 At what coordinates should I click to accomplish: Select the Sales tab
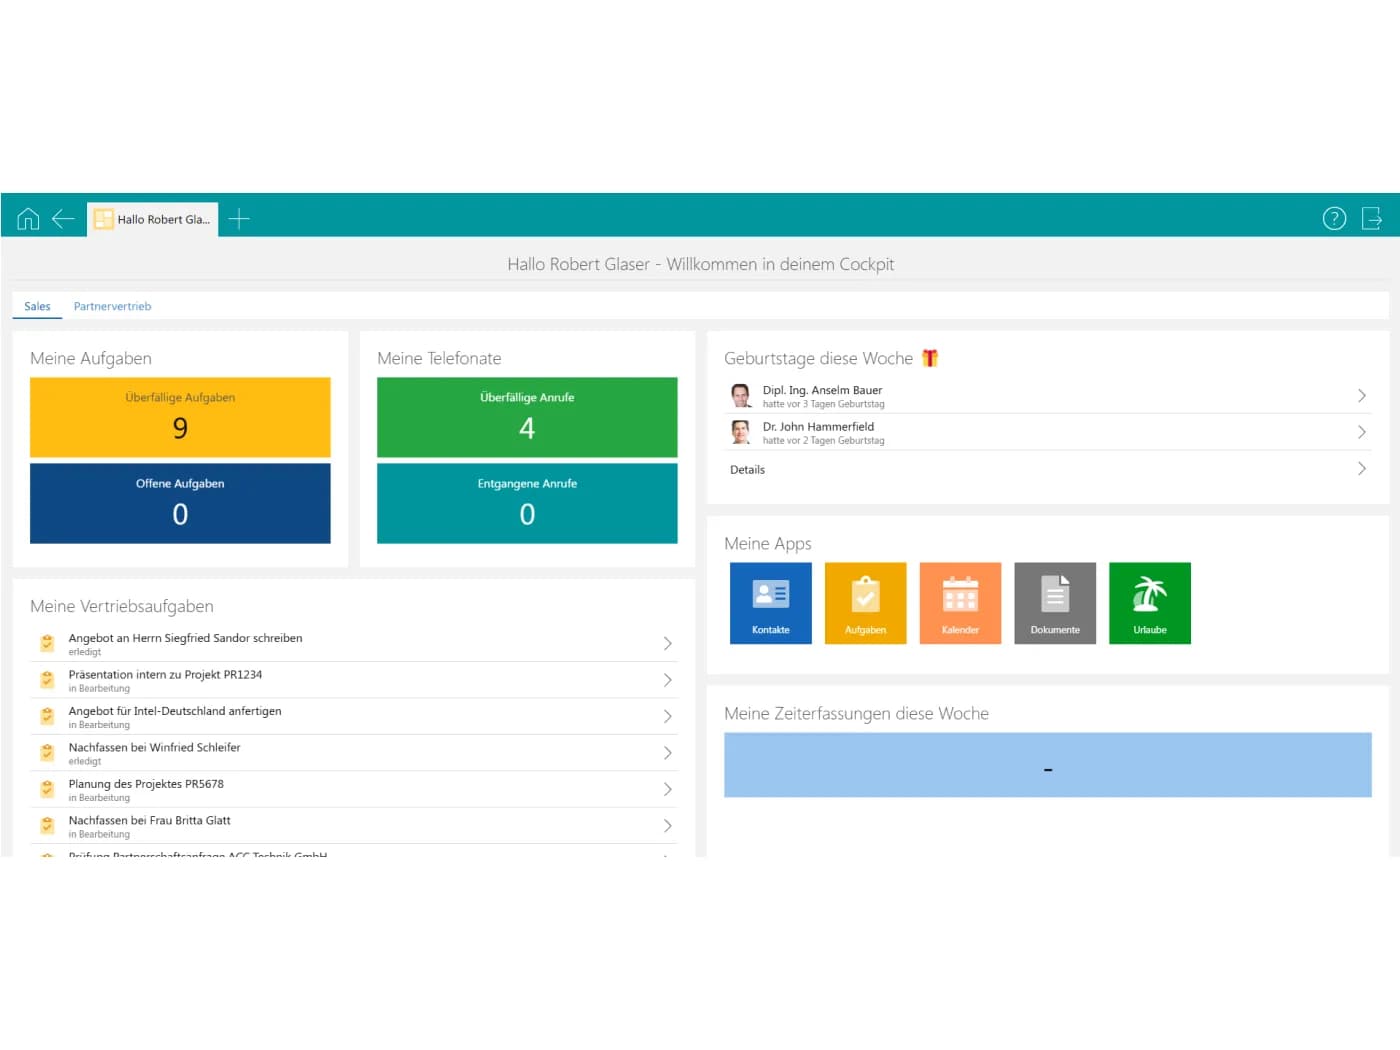pos(37,307)
